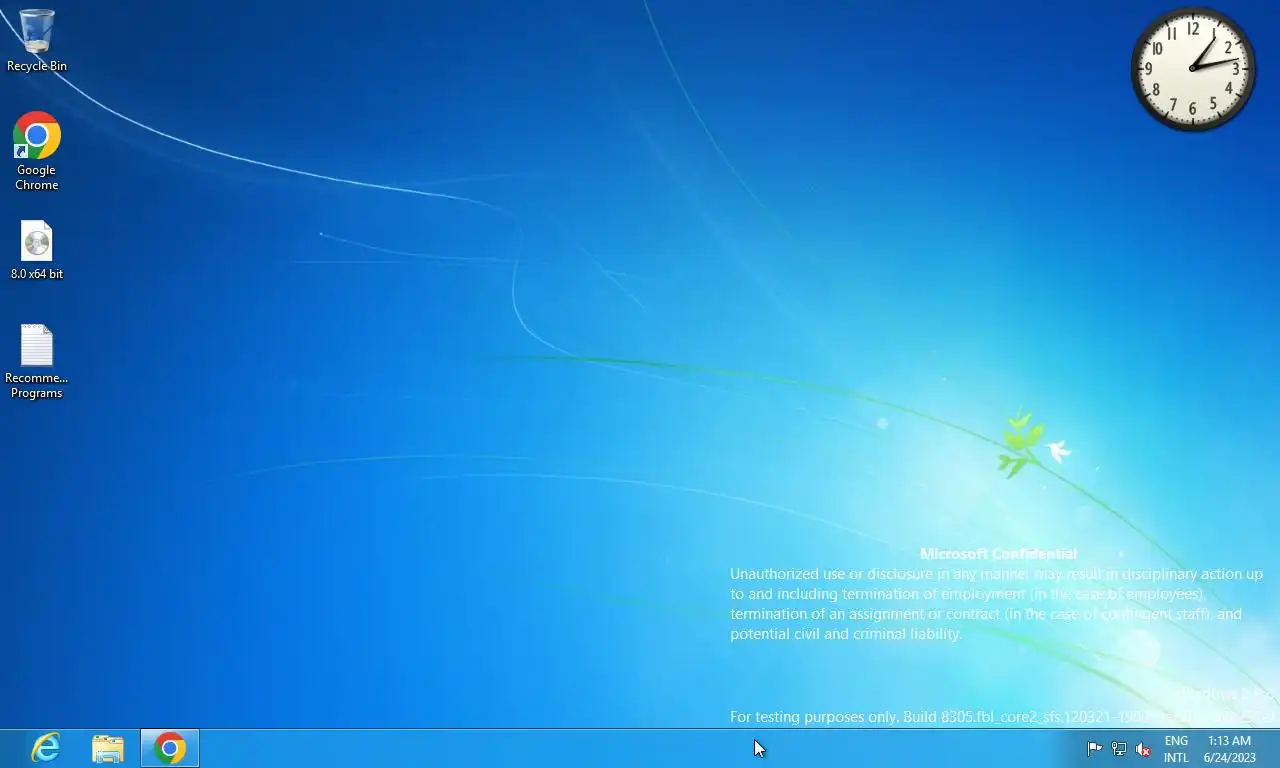
Task: Select the 8.0 x64 bit disc file
Action: click(37, 250)
